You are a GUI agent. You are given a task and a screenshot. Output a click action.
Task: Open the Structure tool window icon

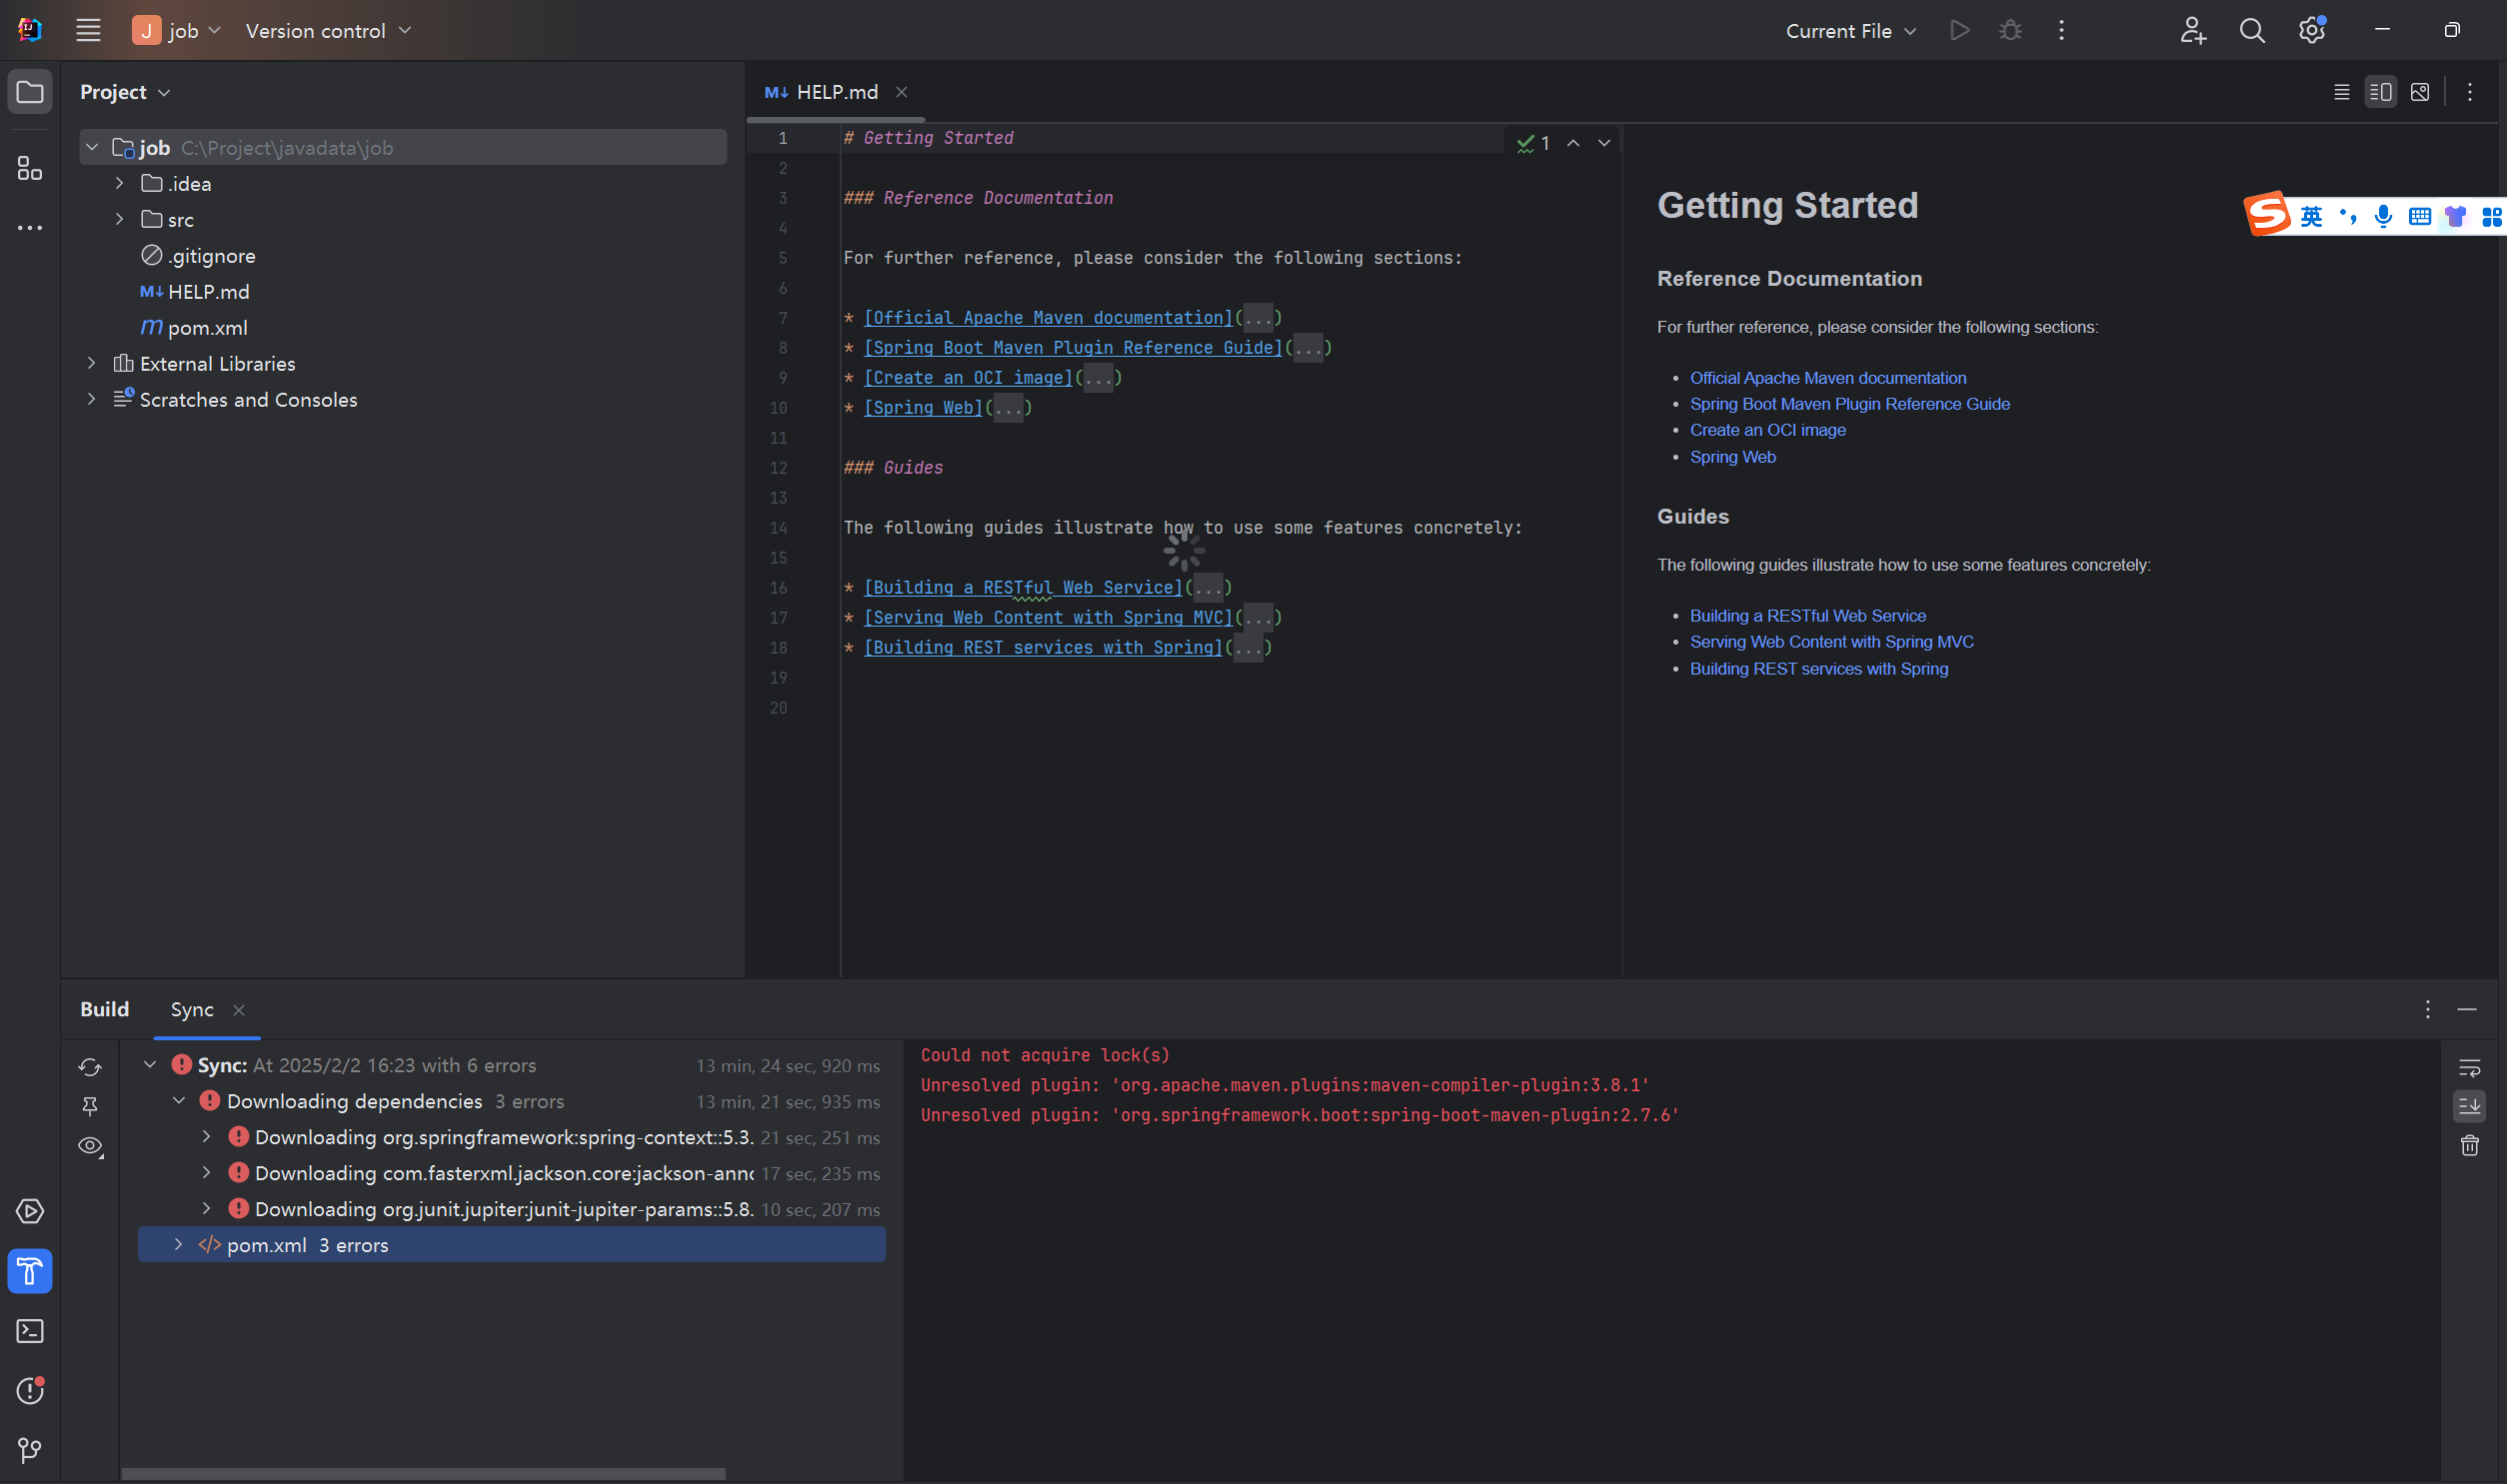30,168
